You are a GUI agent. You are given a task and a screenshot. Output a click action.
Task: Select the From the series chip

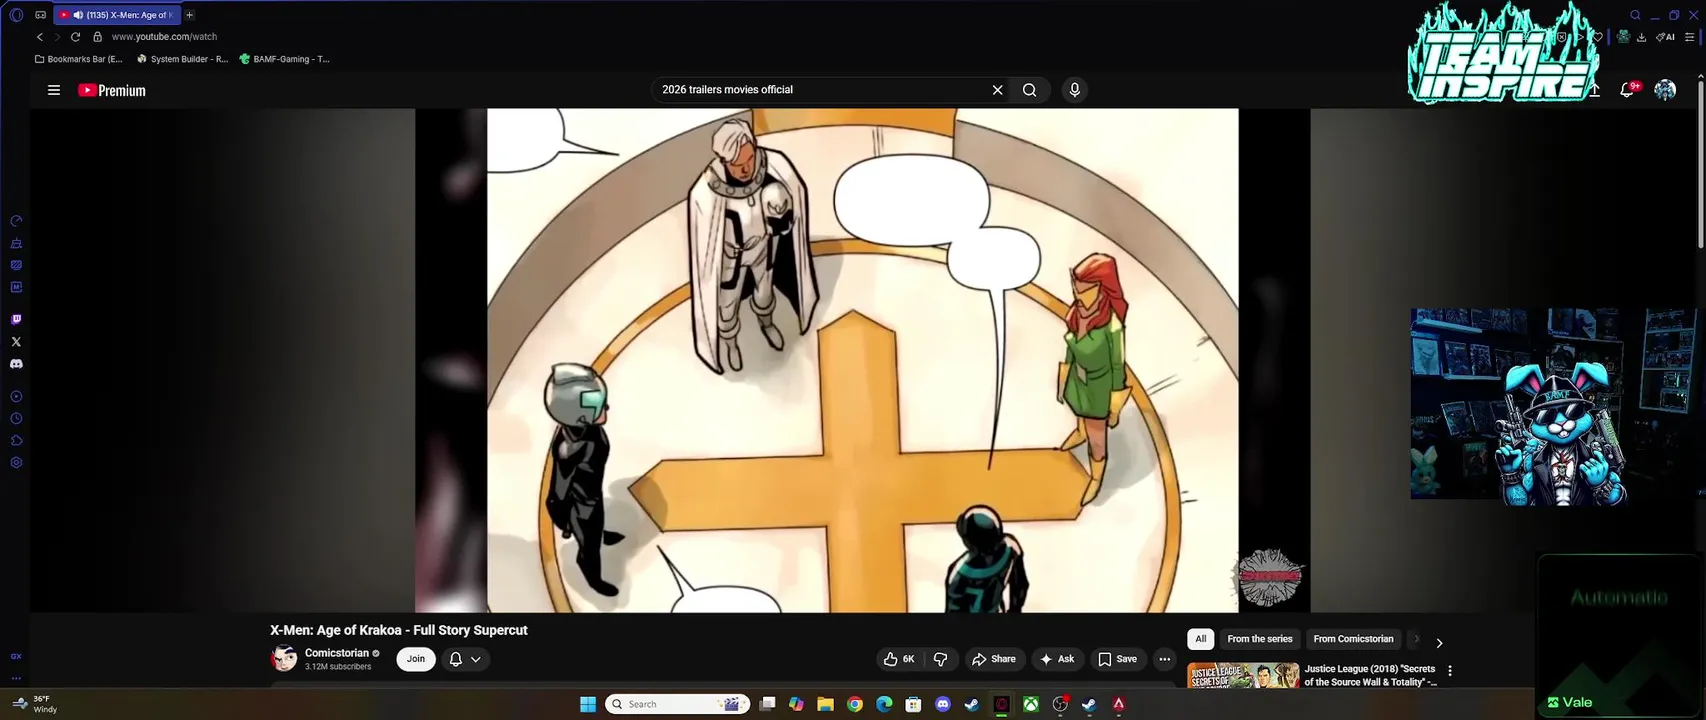tap(1260, 639)
